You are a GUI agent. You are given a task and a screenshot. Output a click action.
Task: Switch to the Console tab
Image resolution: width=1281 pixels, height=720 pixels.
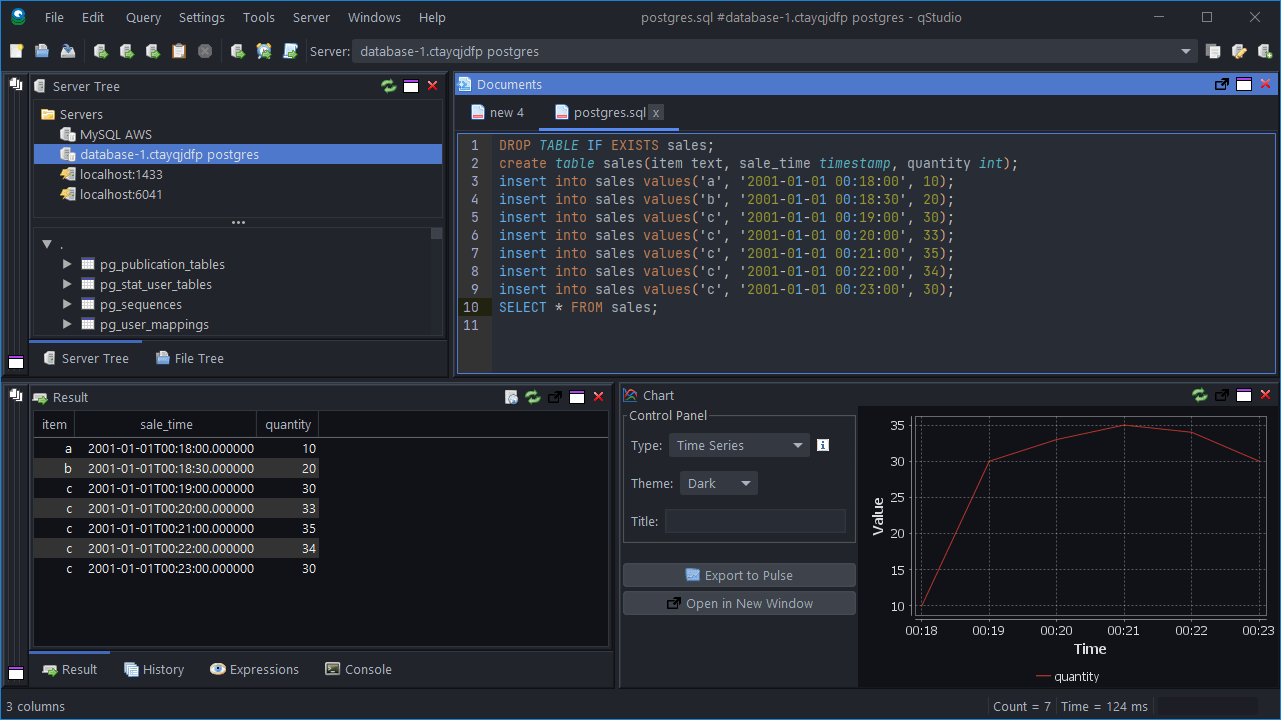[x=359, y=669]
